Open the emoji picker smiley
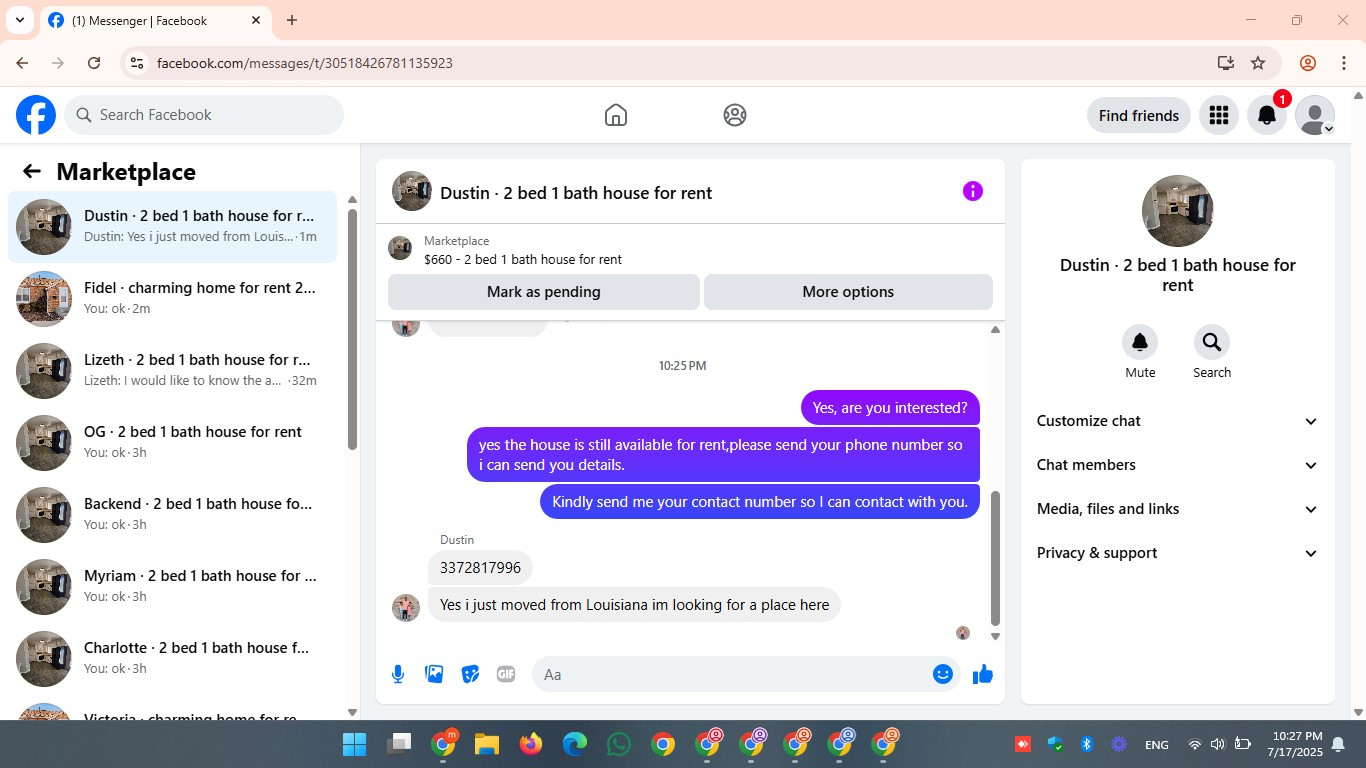 click(x=942, y=674)
